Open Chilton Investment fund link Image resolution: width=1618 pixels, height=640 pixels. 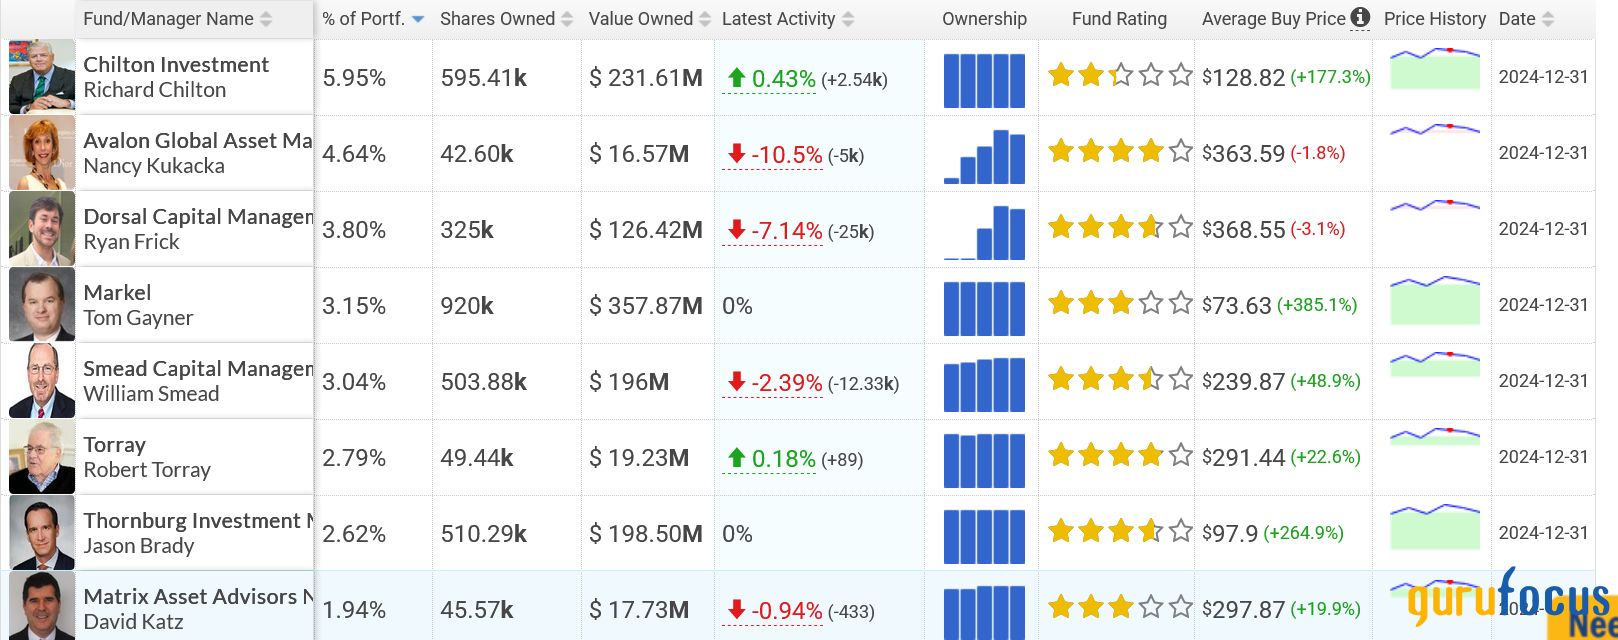click(176, 64)
